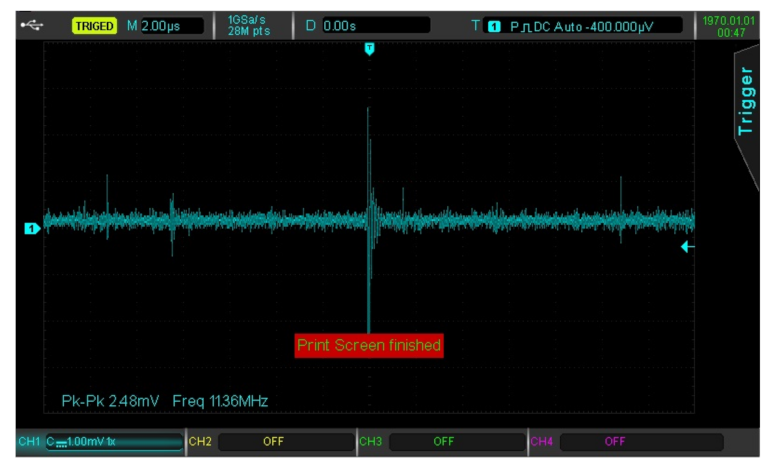Click the CH1 ground level marker
Viewport: 776px width, 469px height.
pos(31,229)
